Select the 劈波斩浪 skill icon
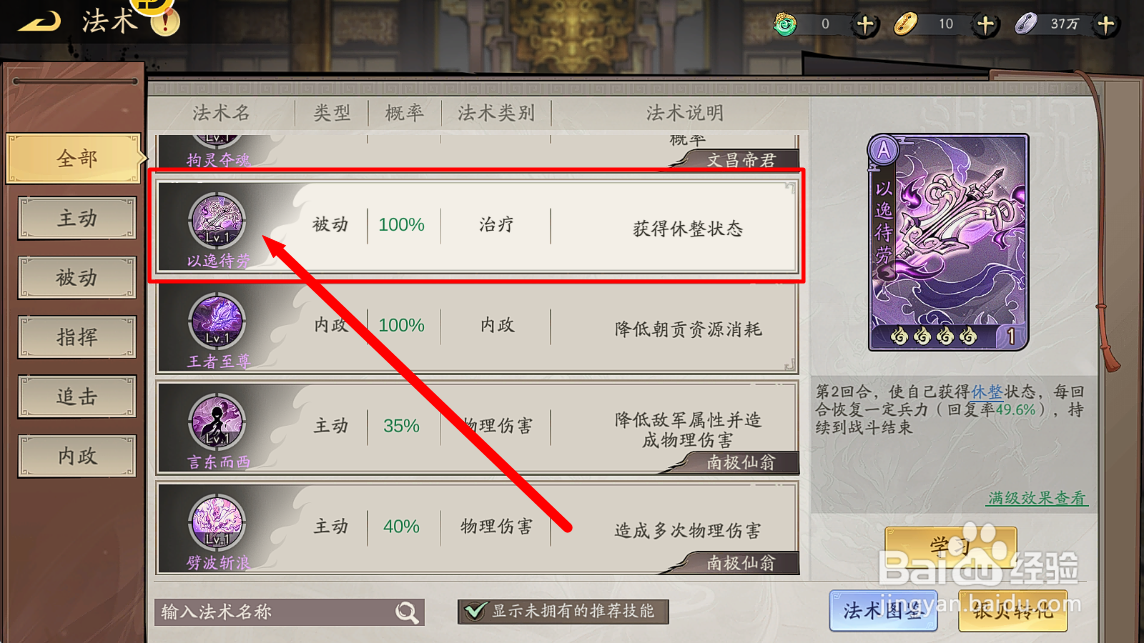The height and width of the screenshot is (643, 1144). tap(217, 523)
